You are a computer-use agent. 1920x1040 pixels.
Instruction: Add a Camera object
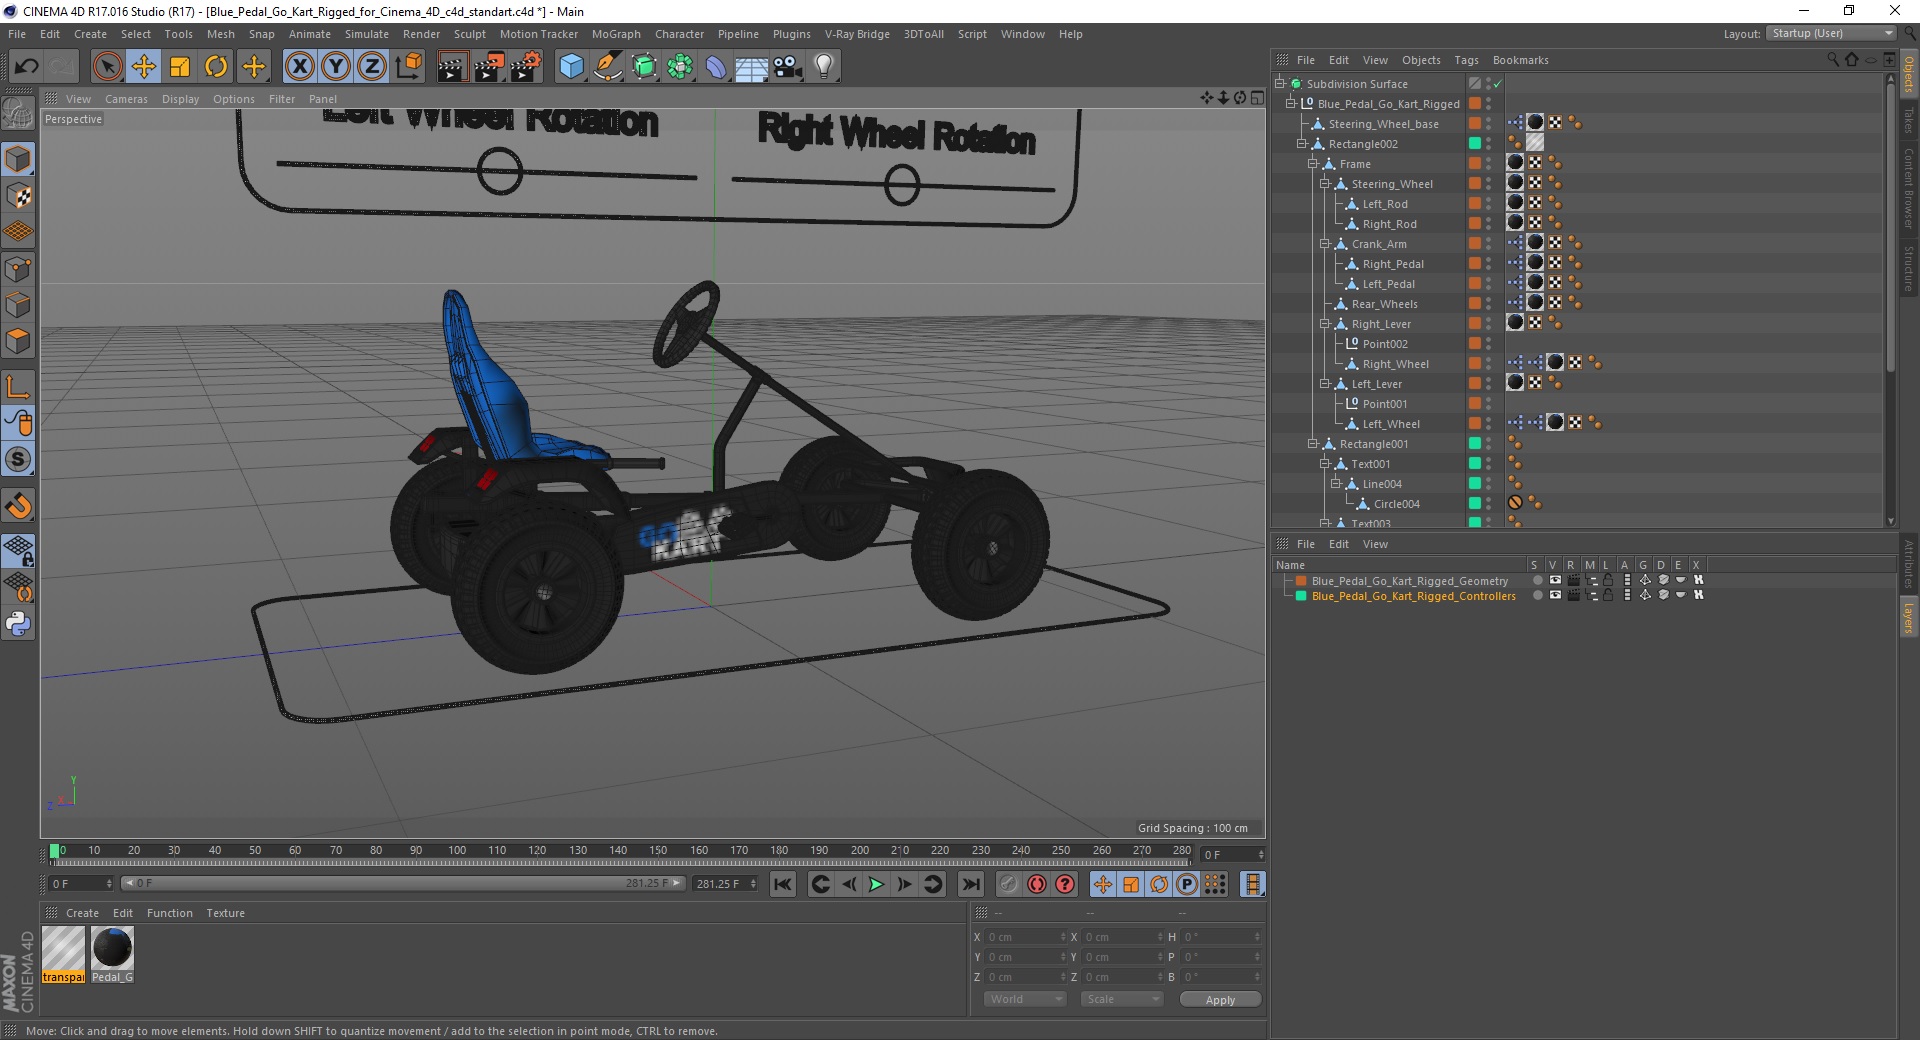tap(788, 67)
